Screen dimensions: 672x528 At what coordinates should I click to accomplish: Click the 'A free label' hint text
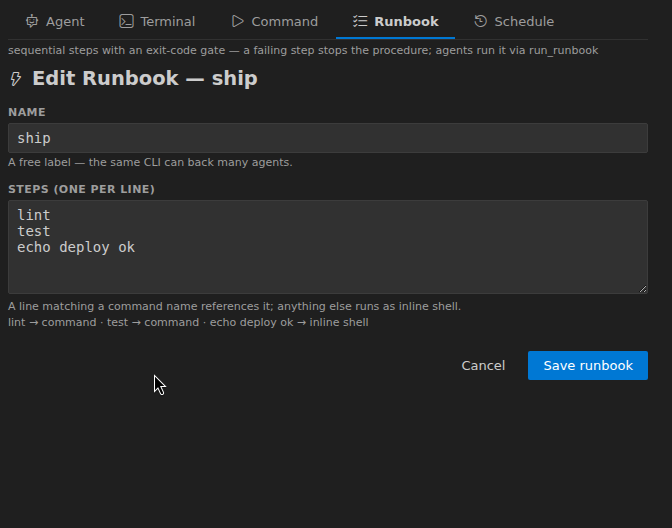[150, 162]
